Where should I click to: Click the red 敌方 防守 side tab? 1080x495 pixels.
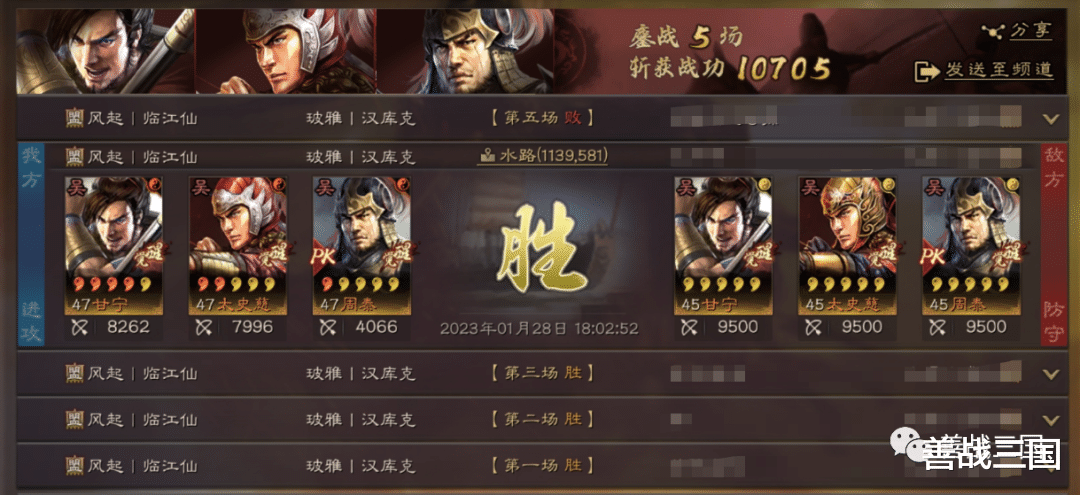1054,245
